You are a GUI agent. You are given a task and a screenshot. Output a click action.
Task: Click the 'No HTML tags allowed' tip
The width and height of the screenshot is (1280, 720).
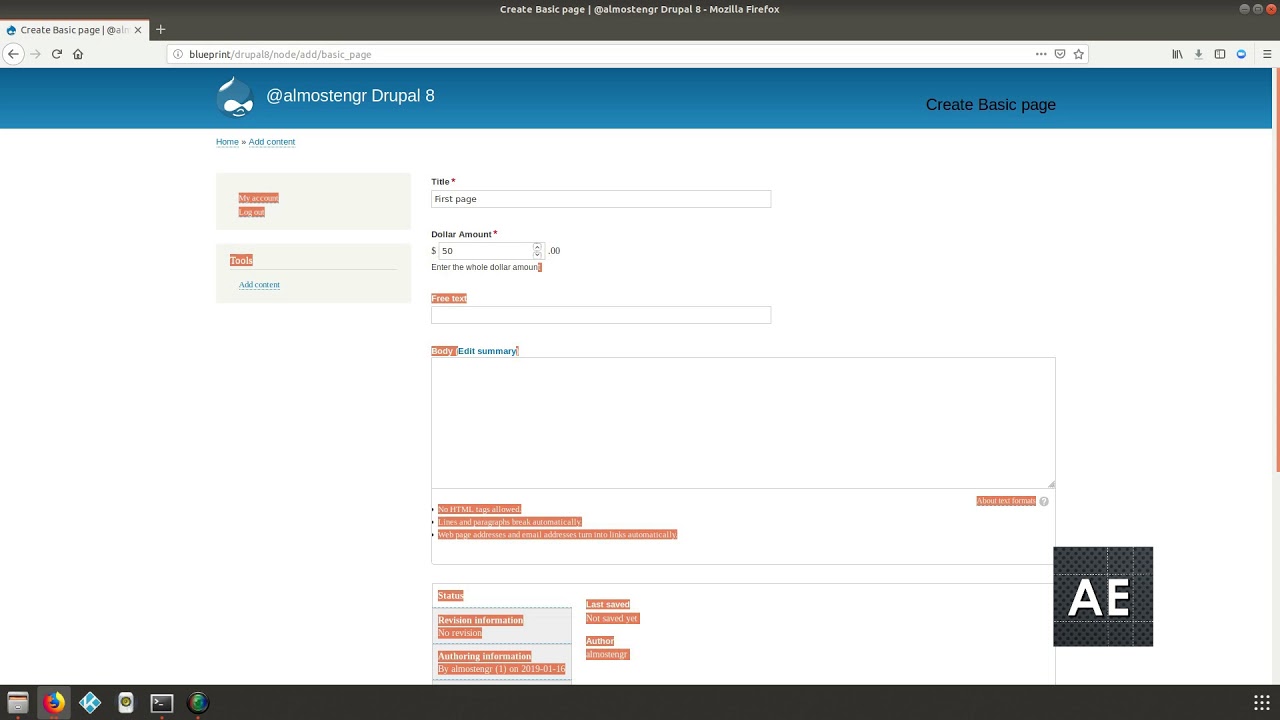pos(479,509)
